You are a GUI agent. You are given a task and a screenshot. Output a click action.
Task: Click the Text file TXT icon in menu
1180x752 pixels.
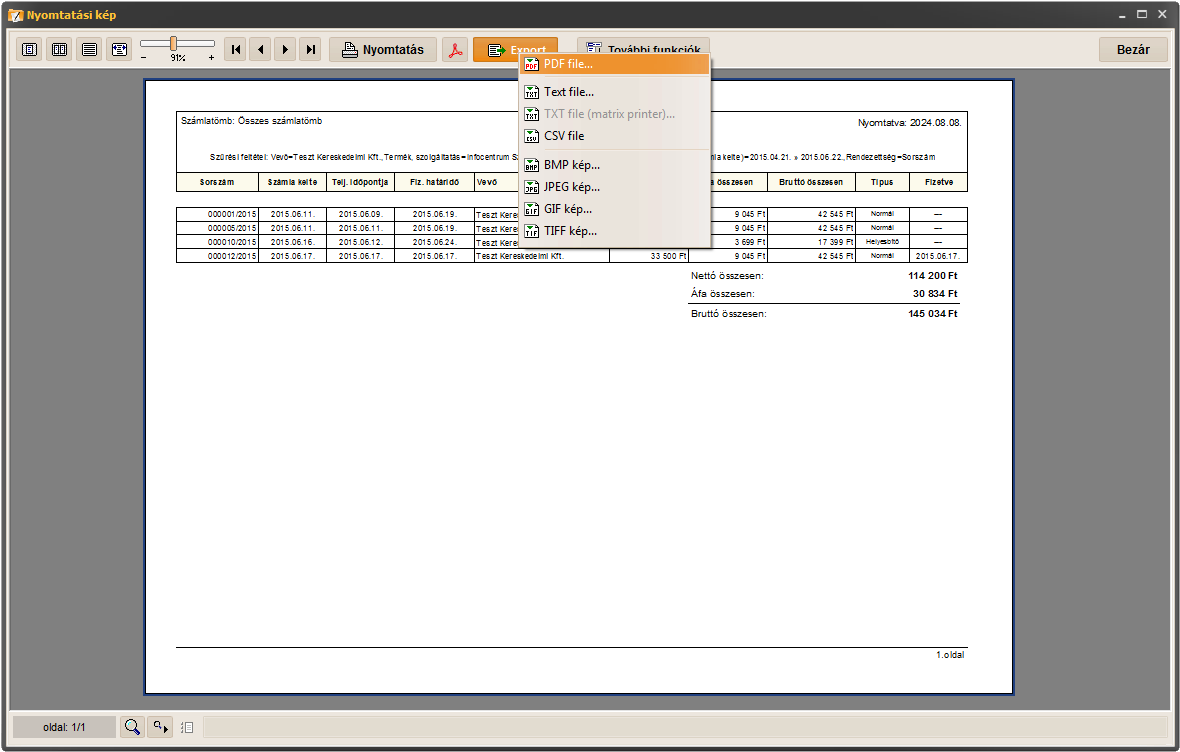coord(531,92)
